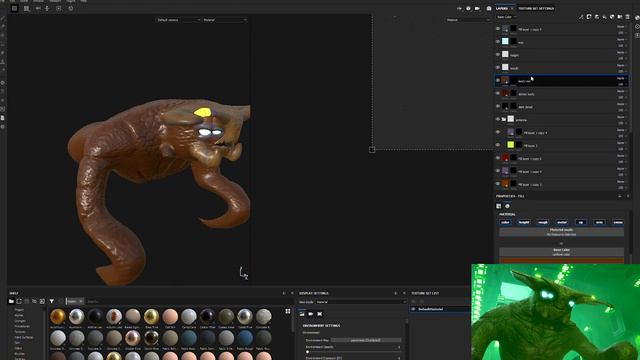Toggle the metal channel button in Properties
The height and width of the screenshot is (360, 640).
tap(562, 222)
